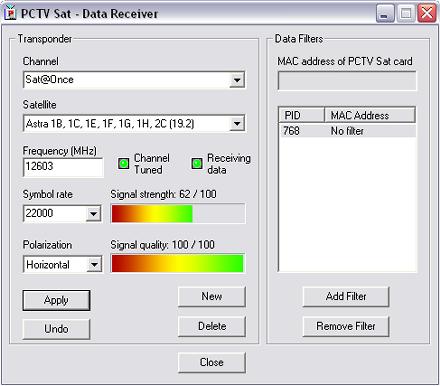Select the filter row with PID 768
Viewport: 440px width, 386px height.
point(347,131)
